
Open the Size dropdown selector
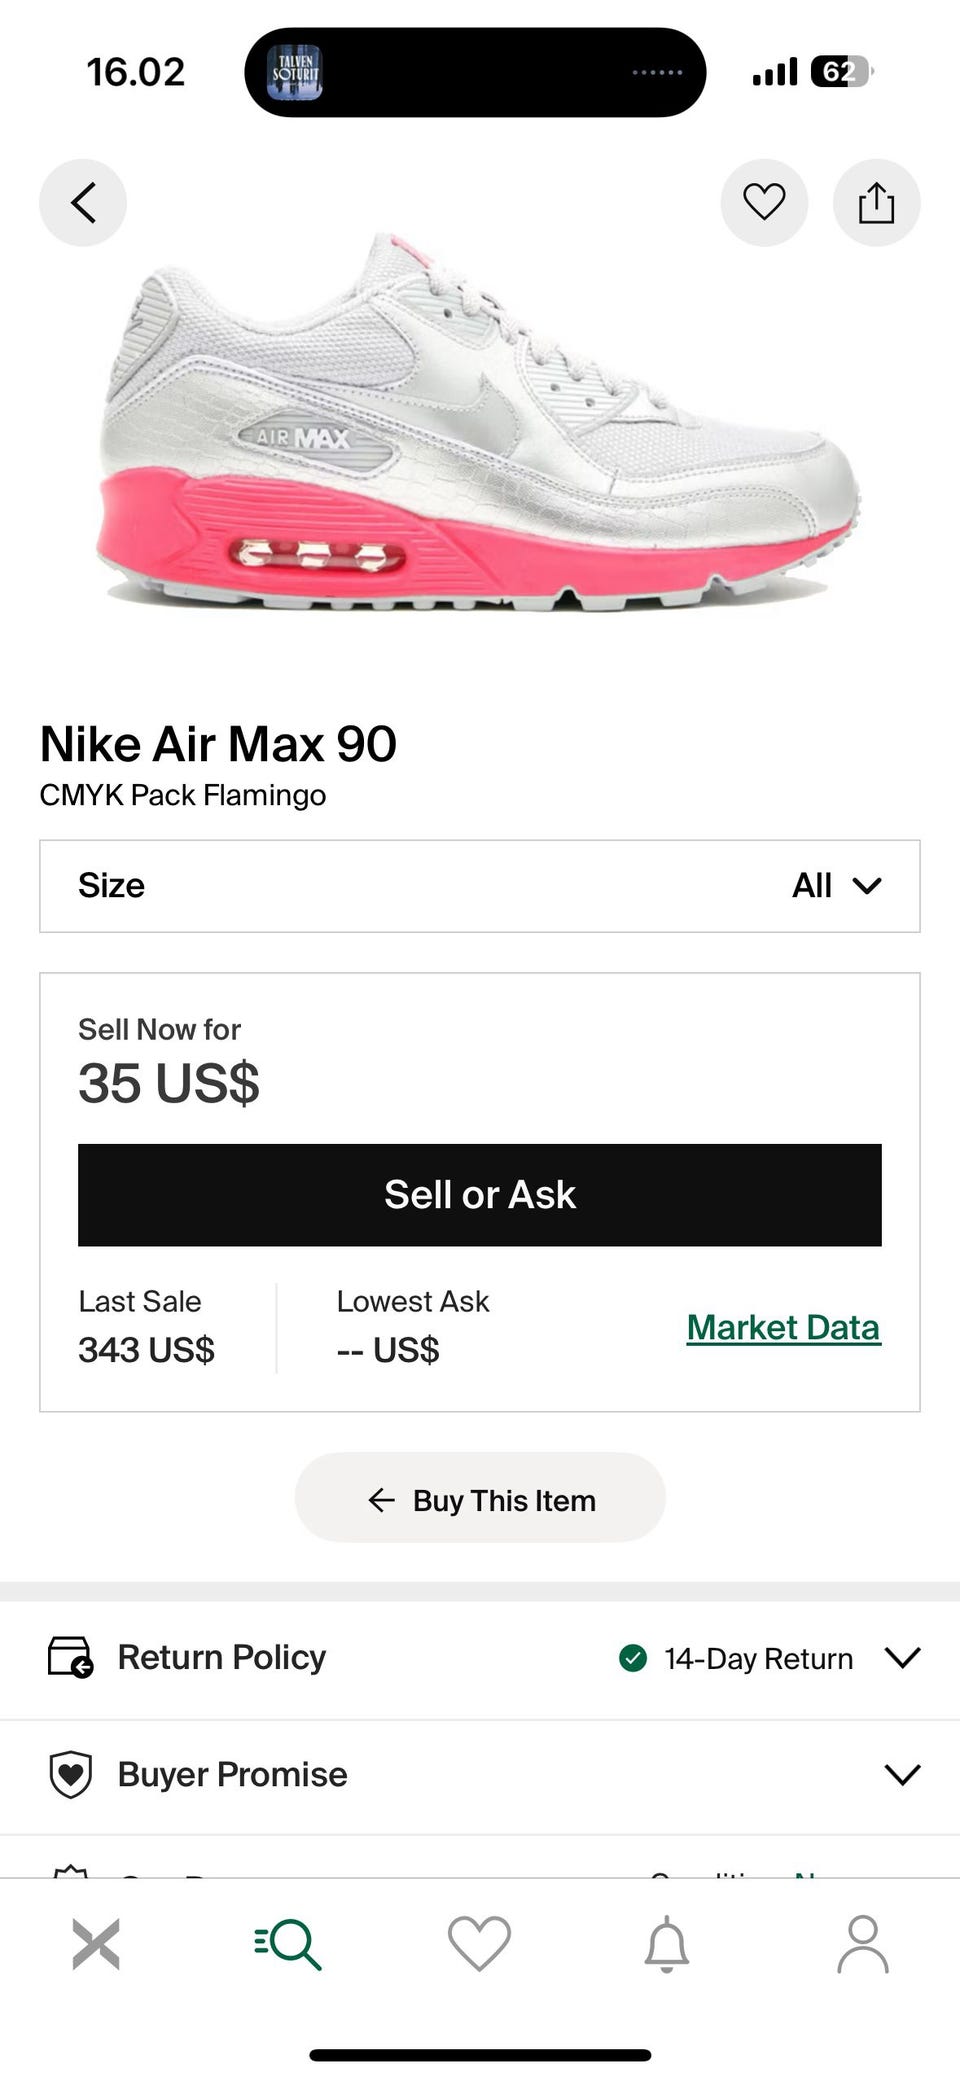(x=480, y=886)
